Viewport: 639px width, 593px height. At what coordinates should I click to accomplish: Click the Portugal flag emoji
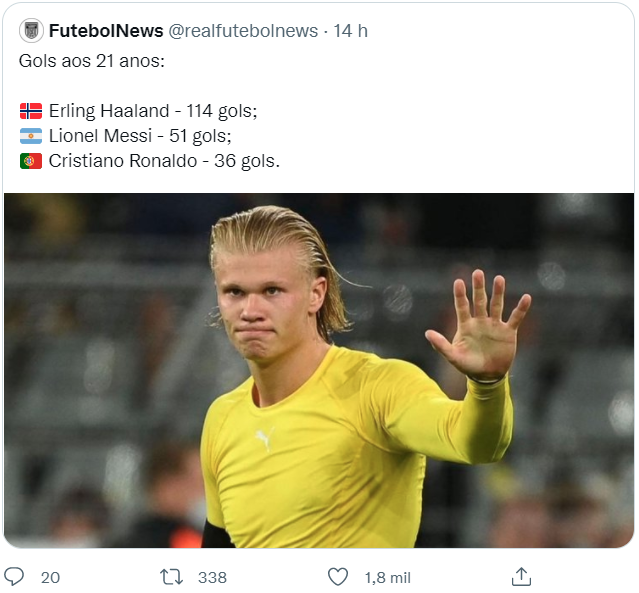[x=31, y=161]
